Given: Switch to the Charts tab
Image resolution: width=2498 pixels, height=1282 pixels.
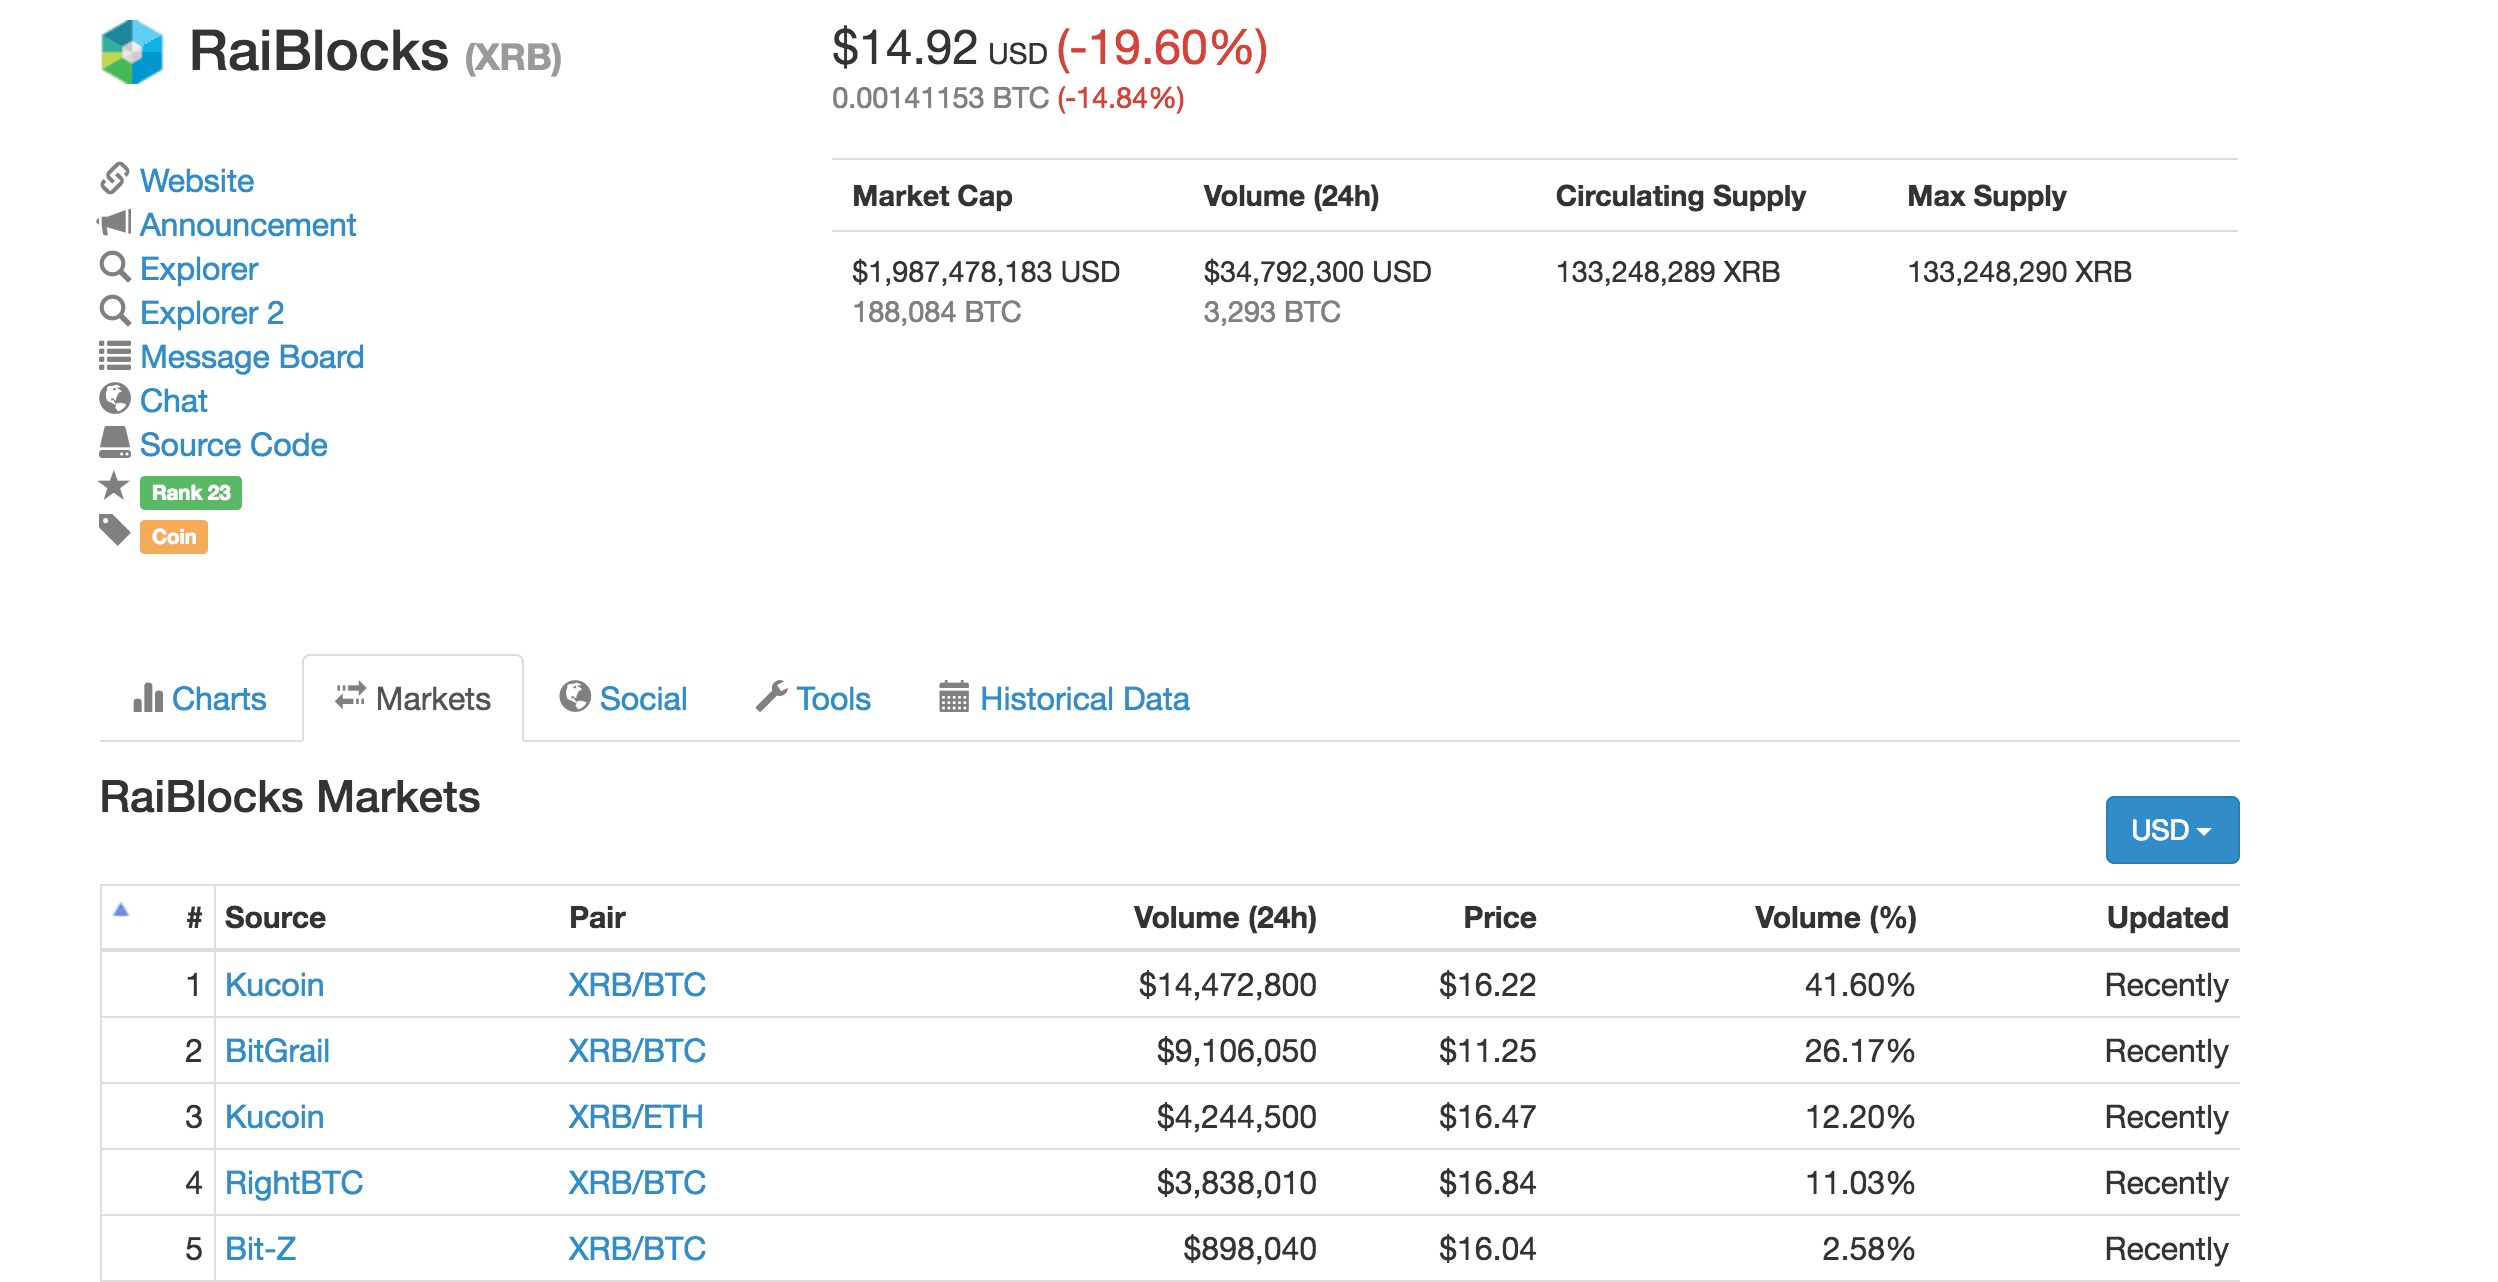Looking at the screenshot, I should [x=196, y=698].
